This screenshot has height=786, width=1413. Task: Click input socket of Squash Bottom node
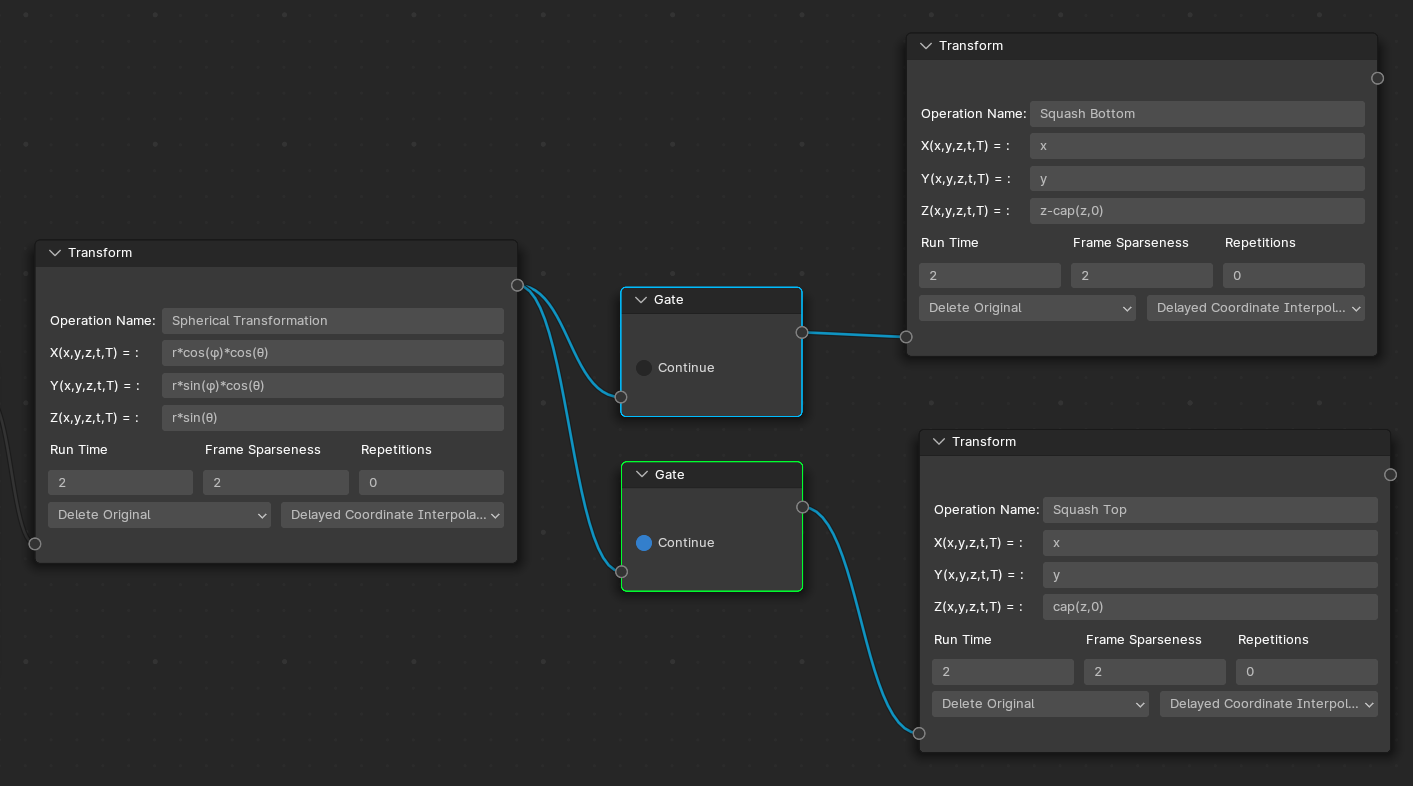(x=906, y=337)
